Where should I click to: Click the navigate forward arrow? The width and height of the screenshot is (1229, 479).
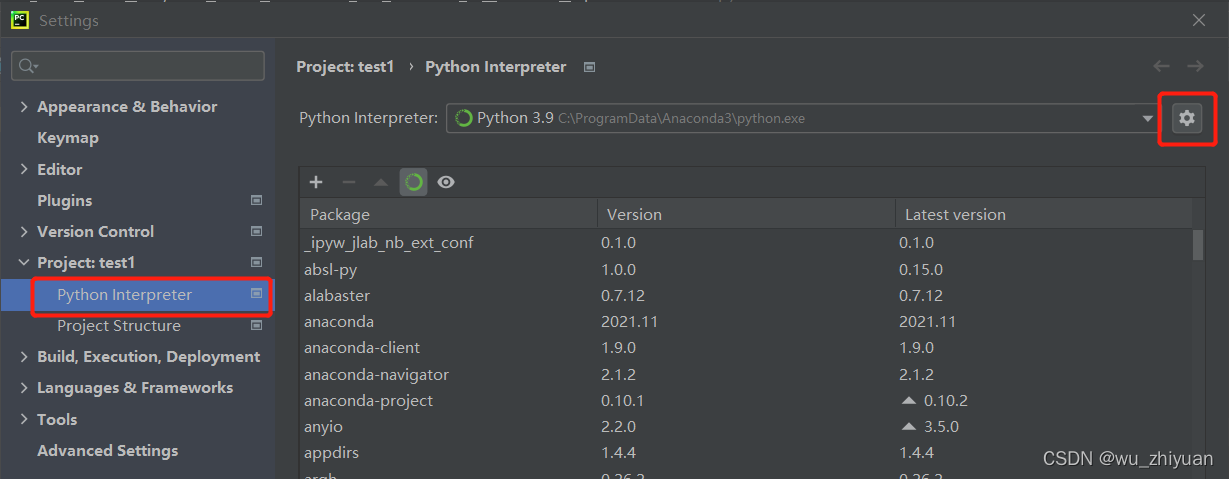[x=1195, y=66]
